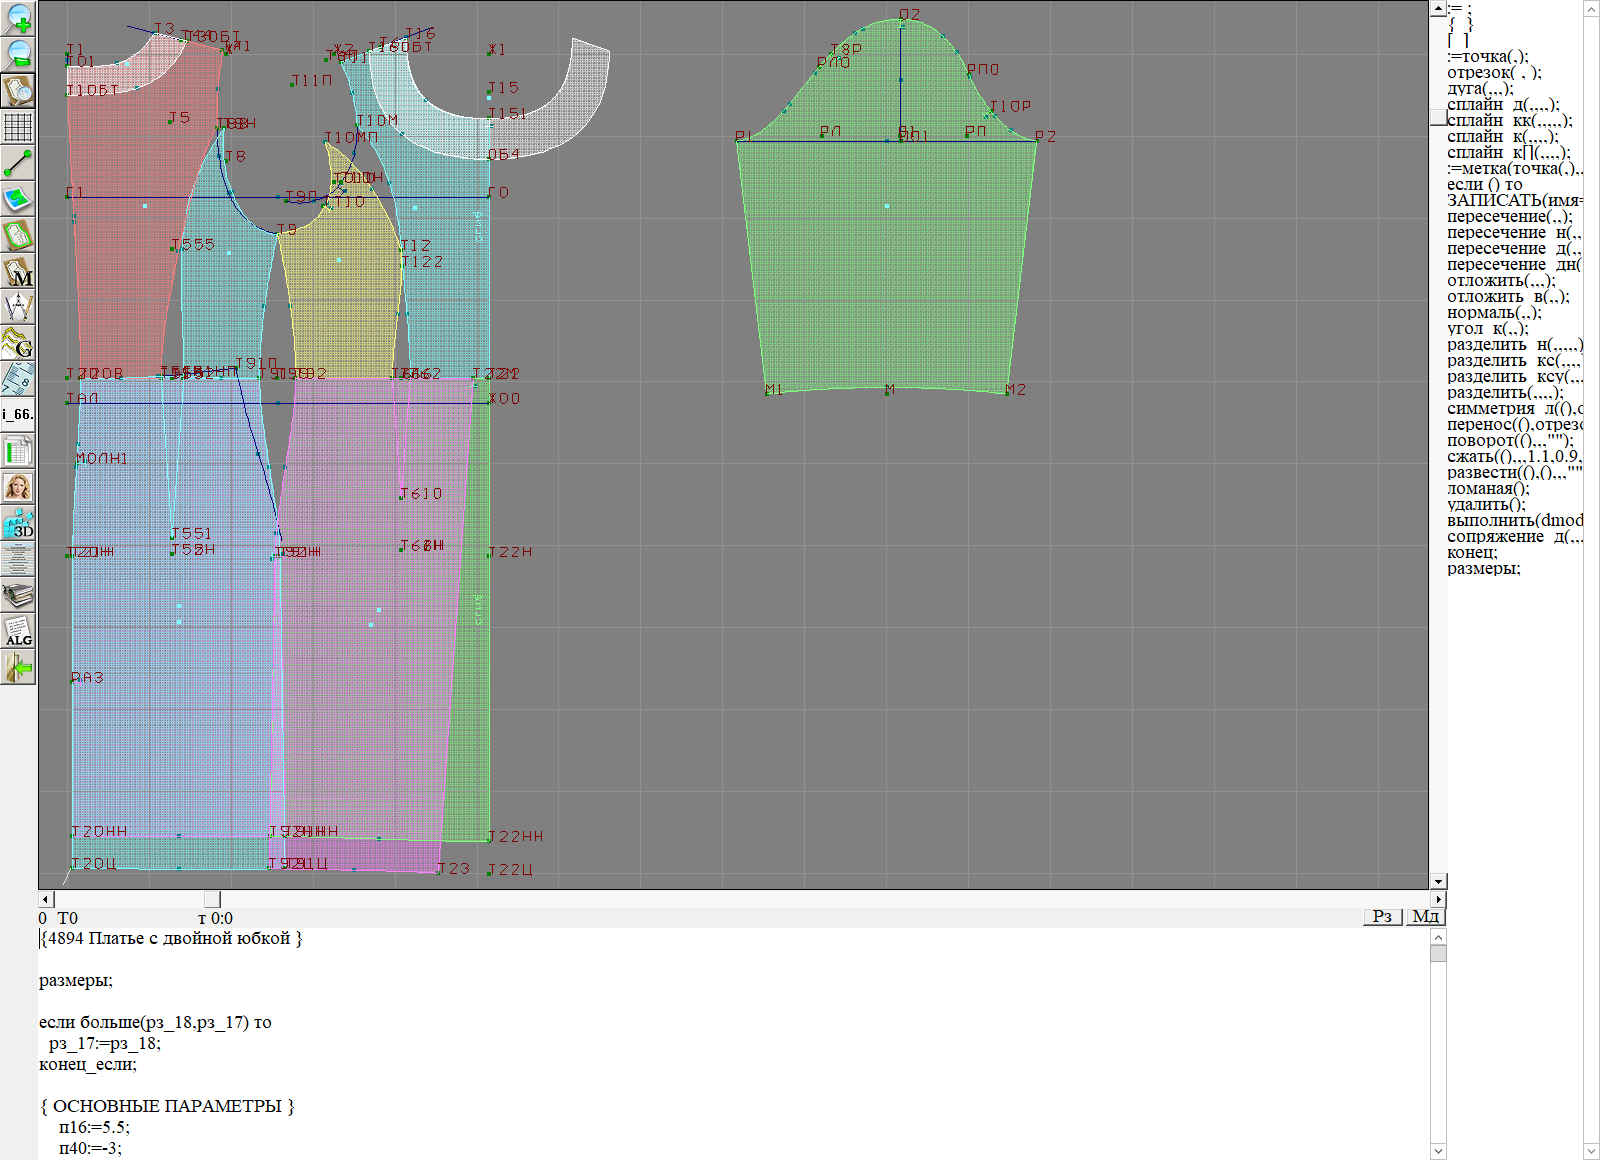Click the horizontal scrollbar thumb under canvas

(x=212, y=900)
